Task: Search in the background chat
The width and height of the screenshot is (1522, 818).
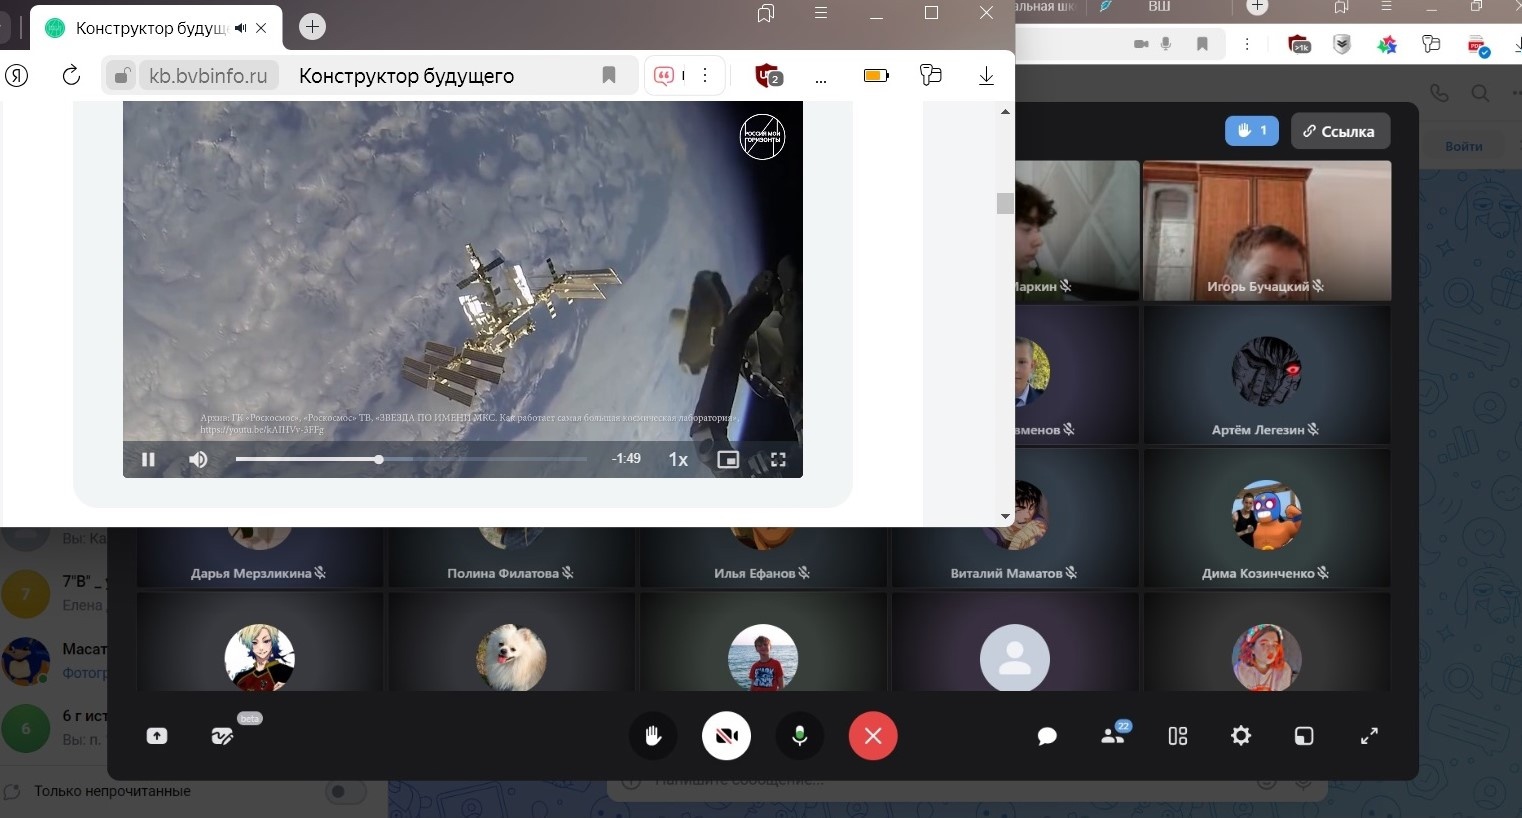Action: coord(1481,93)
